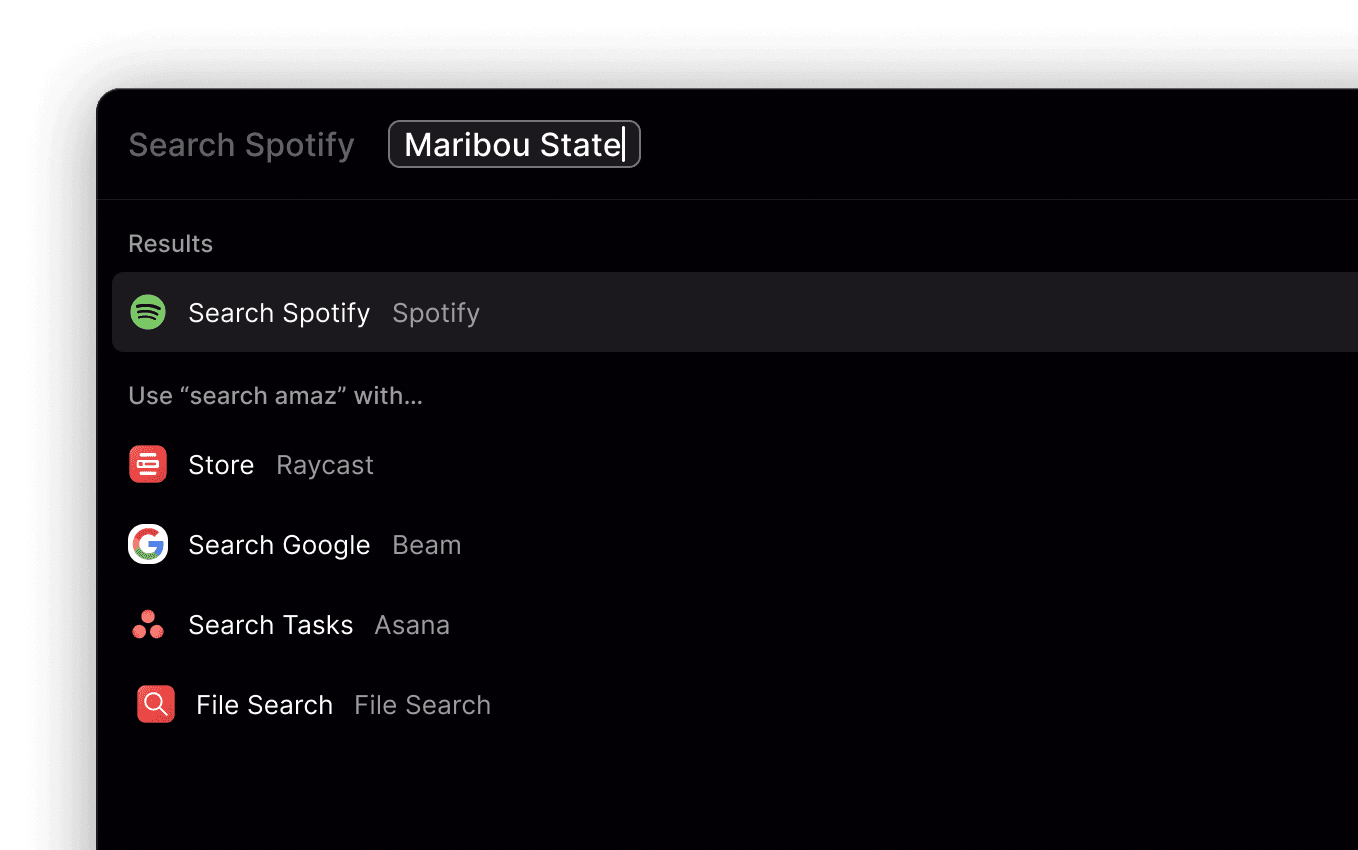
Task: Click the green Spotify logo icon
Action: point(148,312)
